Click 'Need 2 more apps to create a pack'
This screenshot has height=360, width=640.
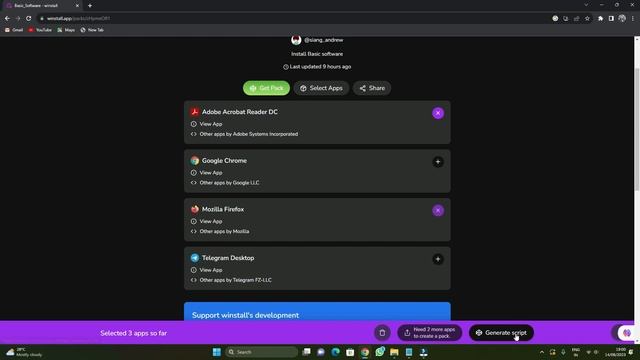429,333
